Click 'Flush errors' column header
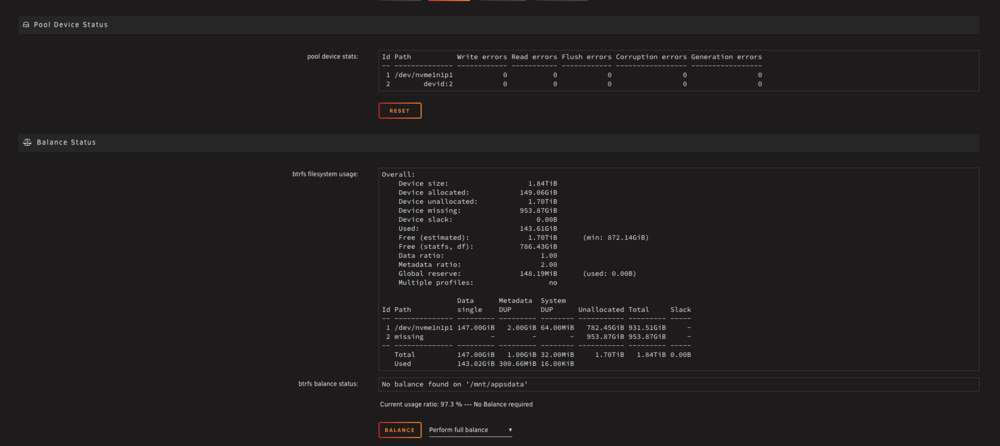The width and height of the screenshot is (1000, 446). (587, 57)
